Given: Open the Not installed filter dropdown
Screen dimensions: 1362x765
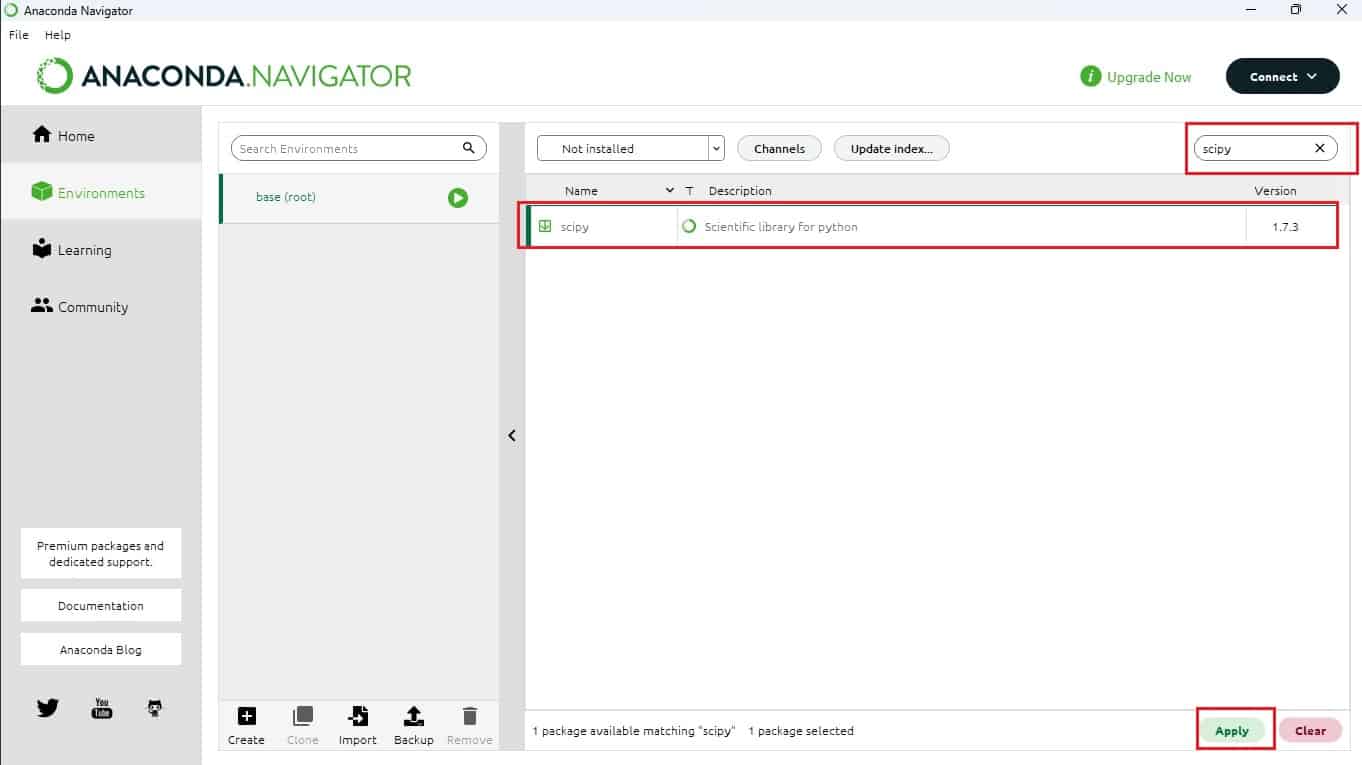Looking at the screenshot, I should pos(630,148).
